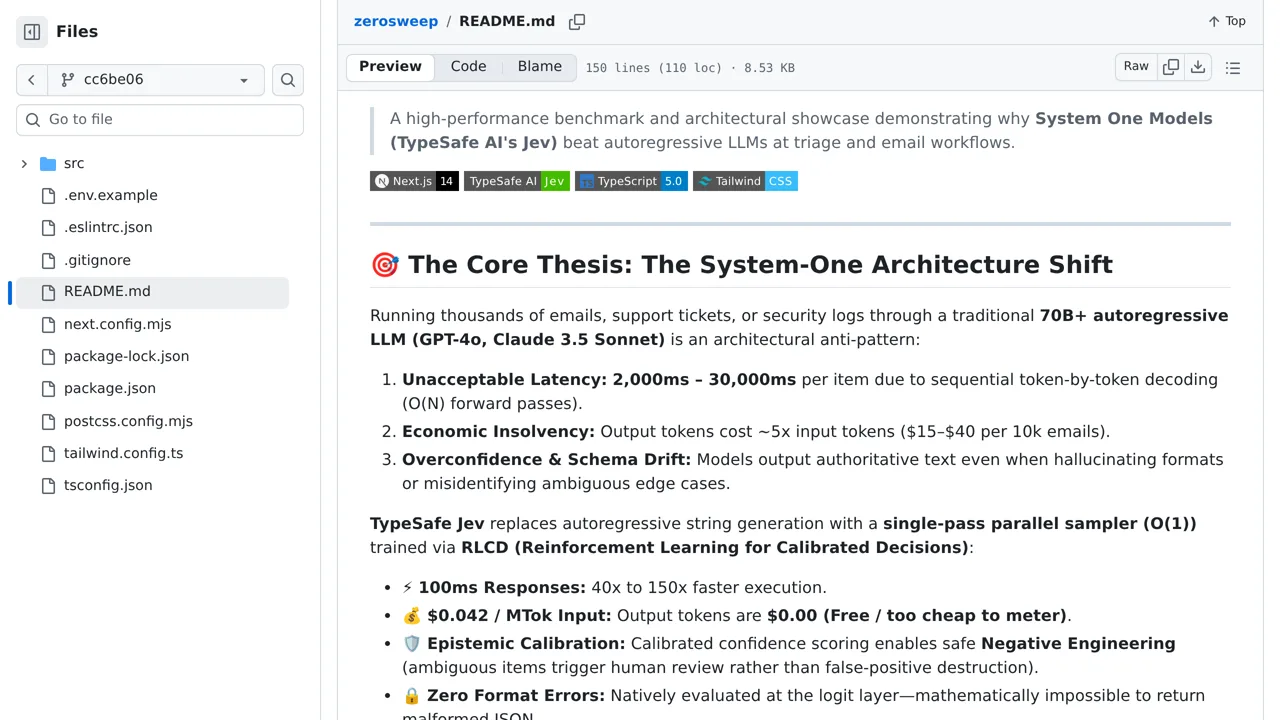Image resolution: width=1280 pixels, height=720 pixels.
Task: Copy the file path icon
Action: [577, 22]
